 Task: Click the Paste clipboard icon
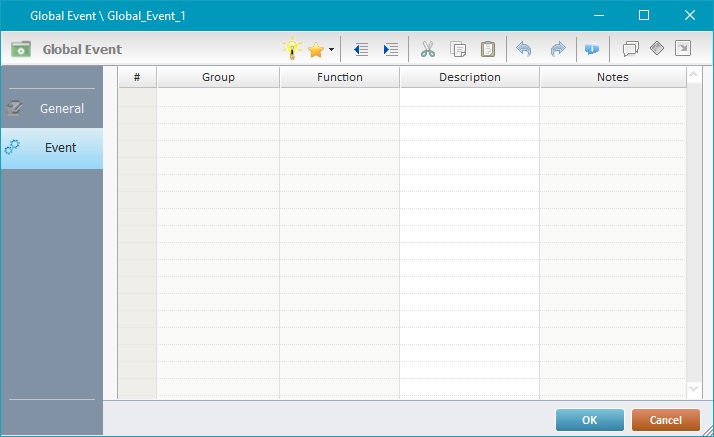tap(488, 49)
